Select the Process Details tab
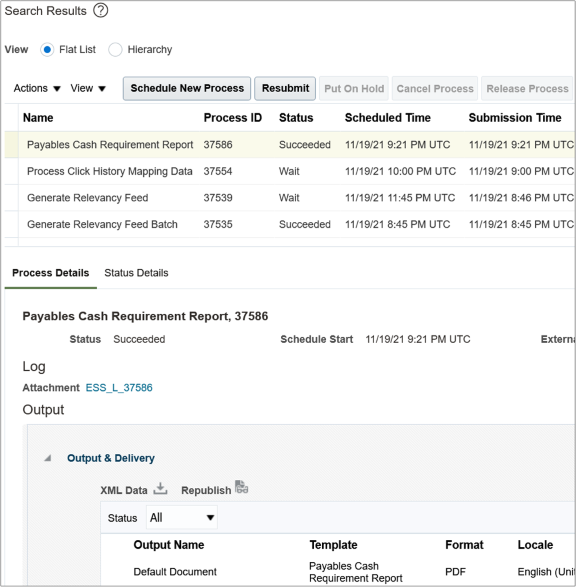Image resolution: width=576 pixels, height=587 pixels. tap(51, 273)
